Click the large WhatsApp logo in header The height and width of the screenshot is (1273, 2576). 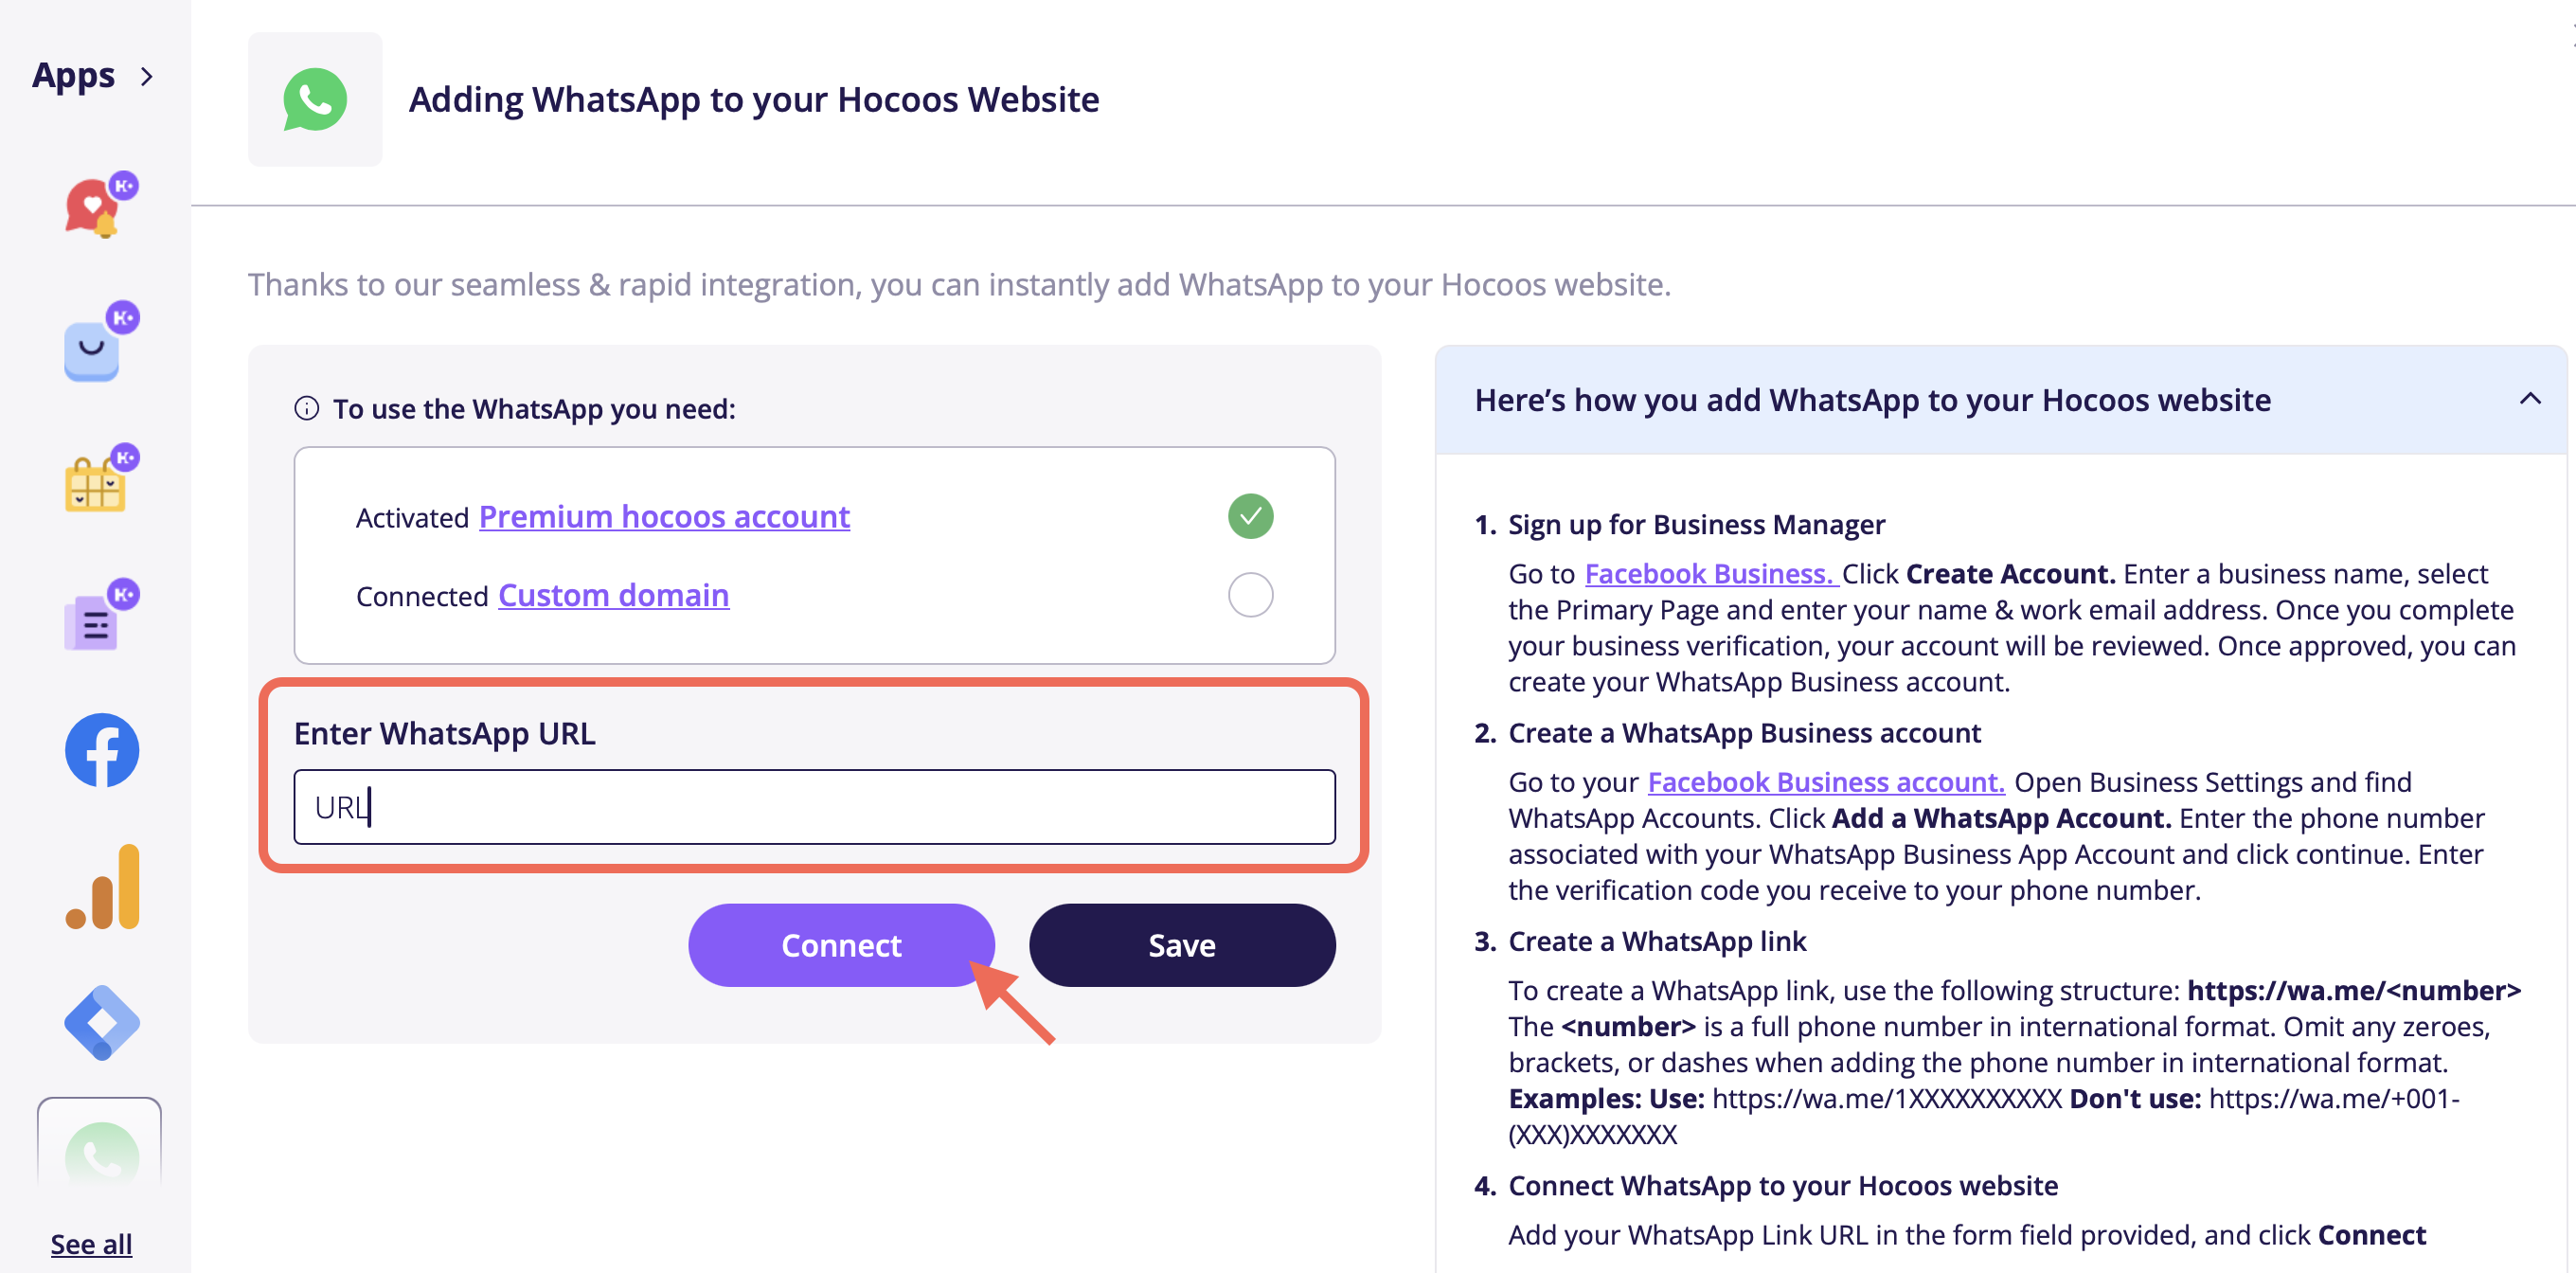coord(315,99)
